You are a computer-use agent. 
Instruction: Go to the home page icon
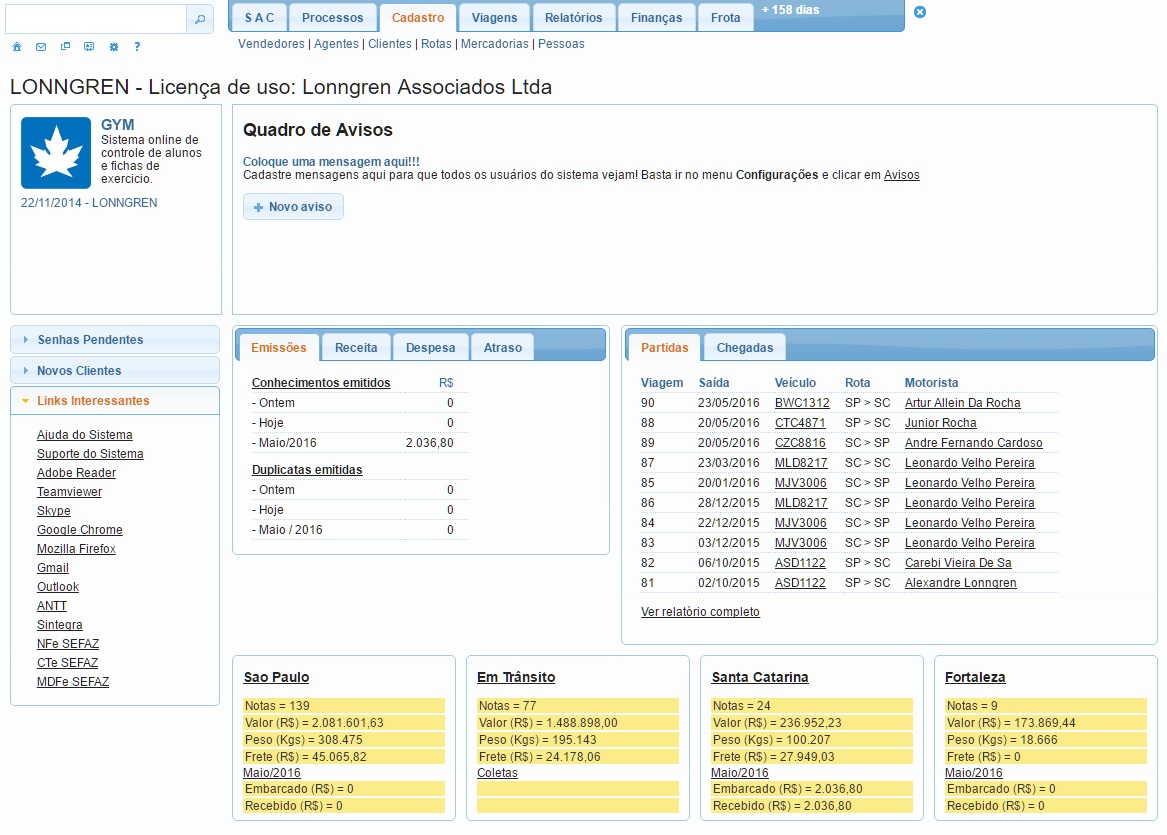17,47
